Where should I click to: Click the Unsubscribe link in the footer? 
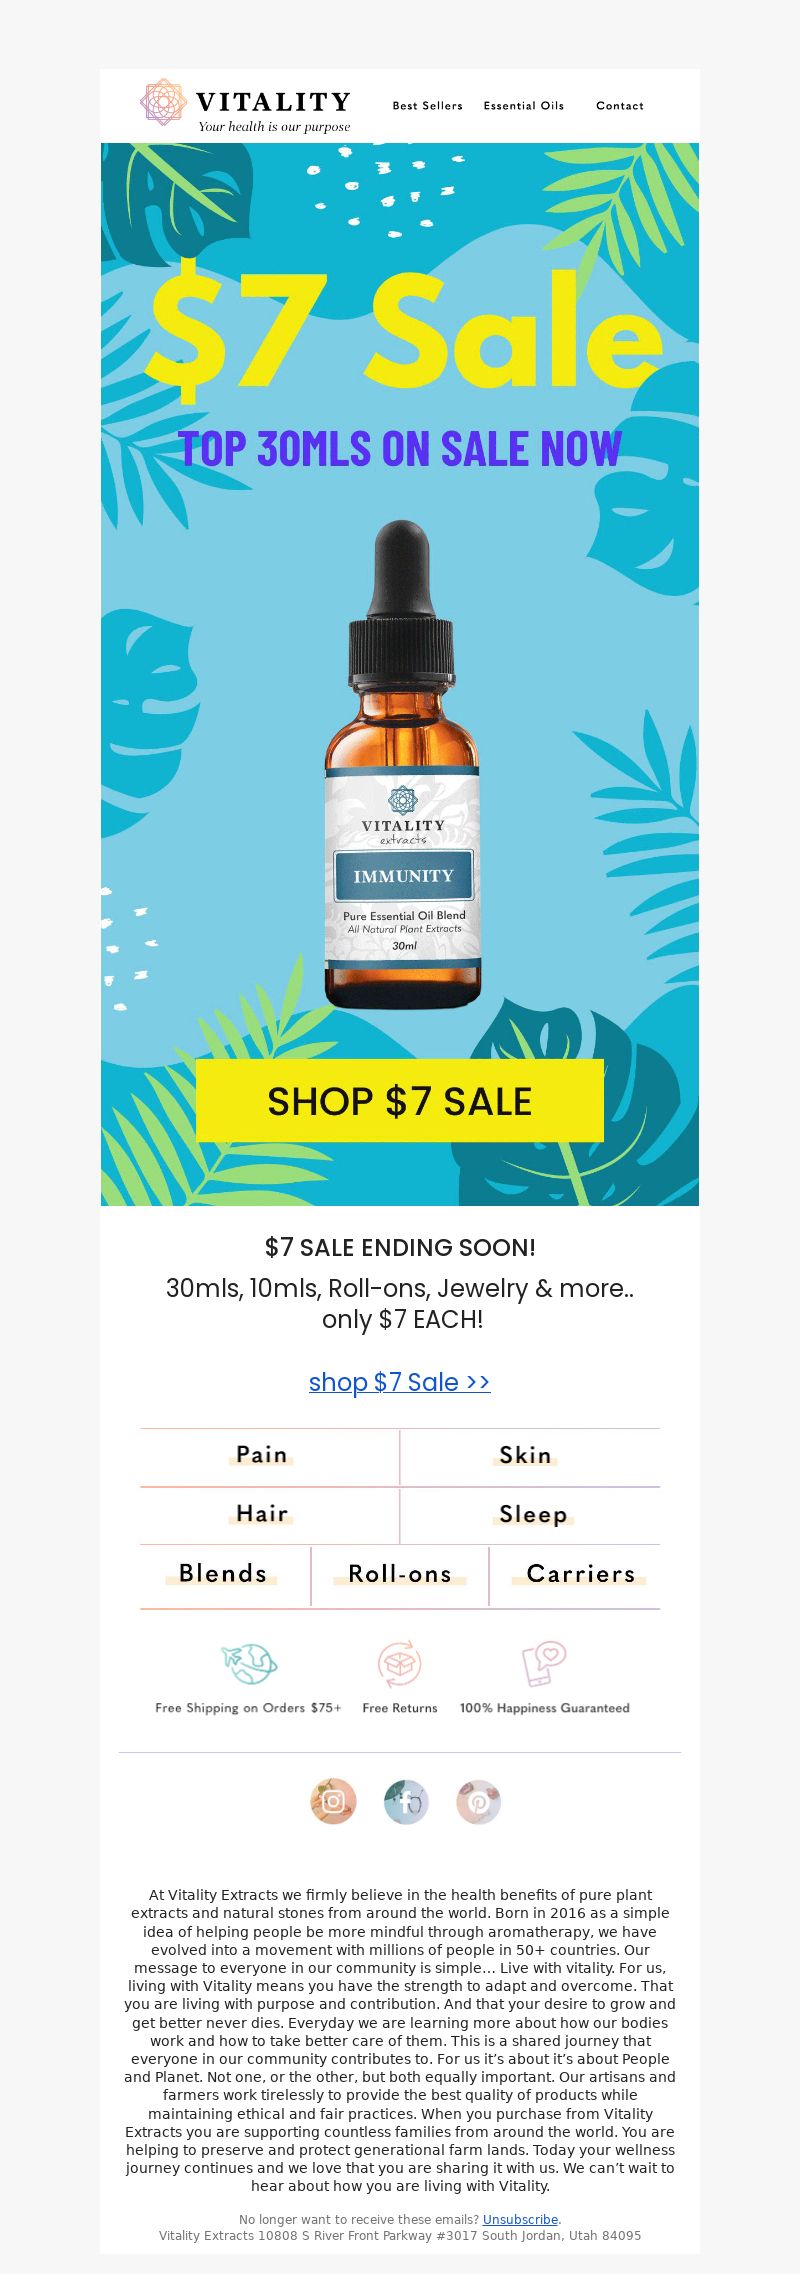[x=520, y=2219]
